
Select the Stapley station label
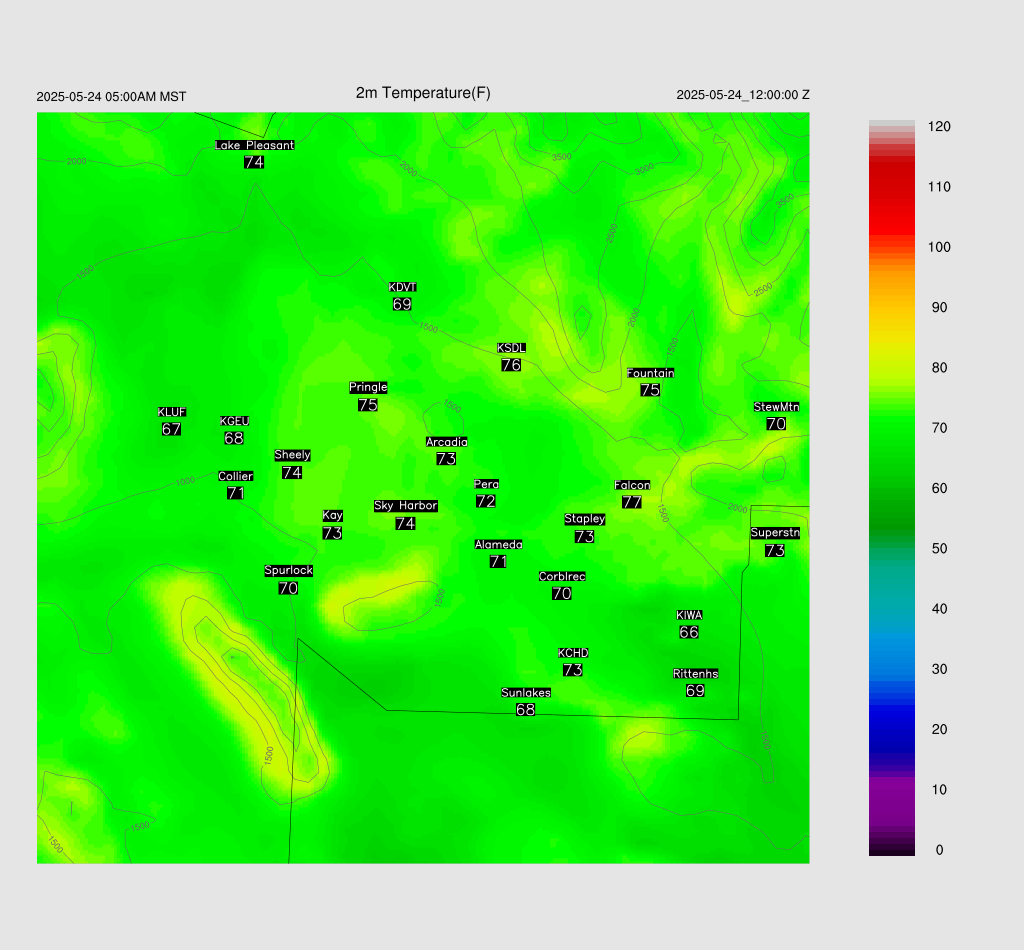pos(585,519)
